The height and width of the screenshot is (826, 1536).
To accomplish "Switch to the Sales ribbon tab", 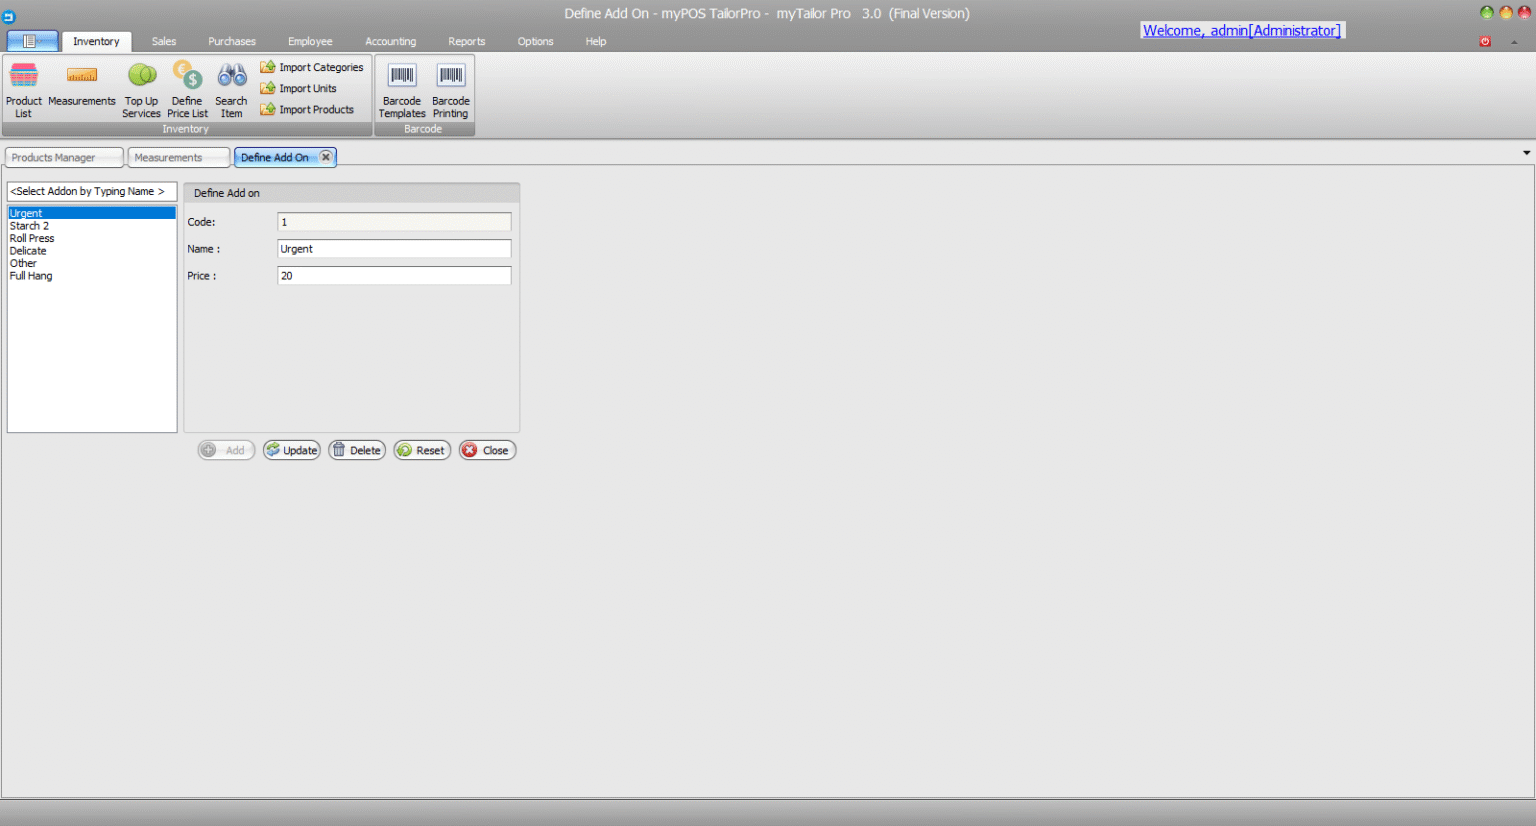I will click(163, 41).
